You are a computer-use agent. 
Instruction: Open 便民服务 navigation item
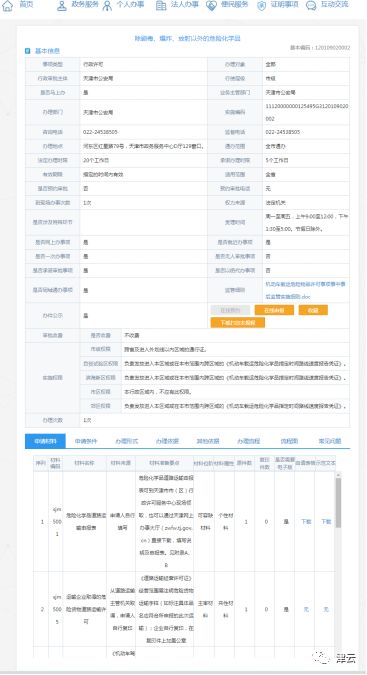click(234, 5)
